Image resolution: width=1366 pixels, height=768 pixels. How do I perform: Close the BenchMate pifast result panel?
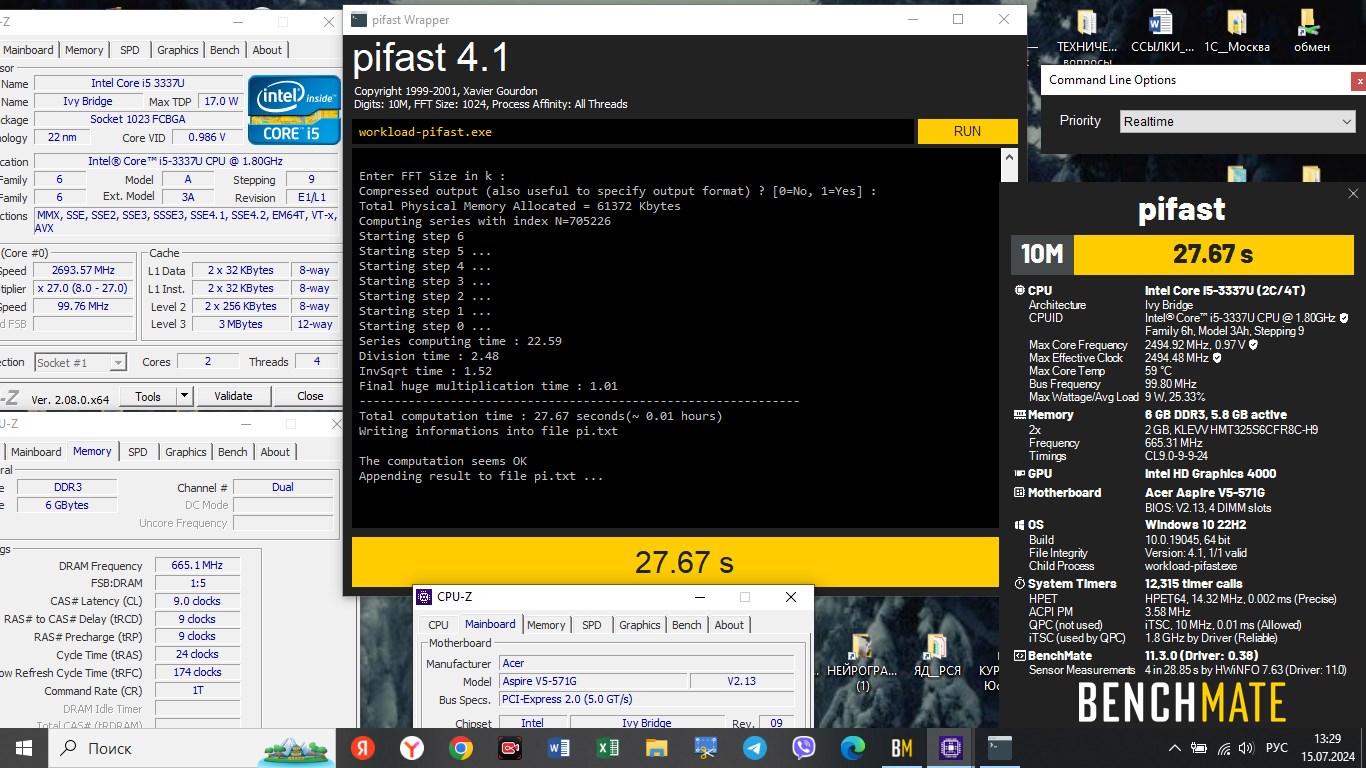[x=1353, y=194]
